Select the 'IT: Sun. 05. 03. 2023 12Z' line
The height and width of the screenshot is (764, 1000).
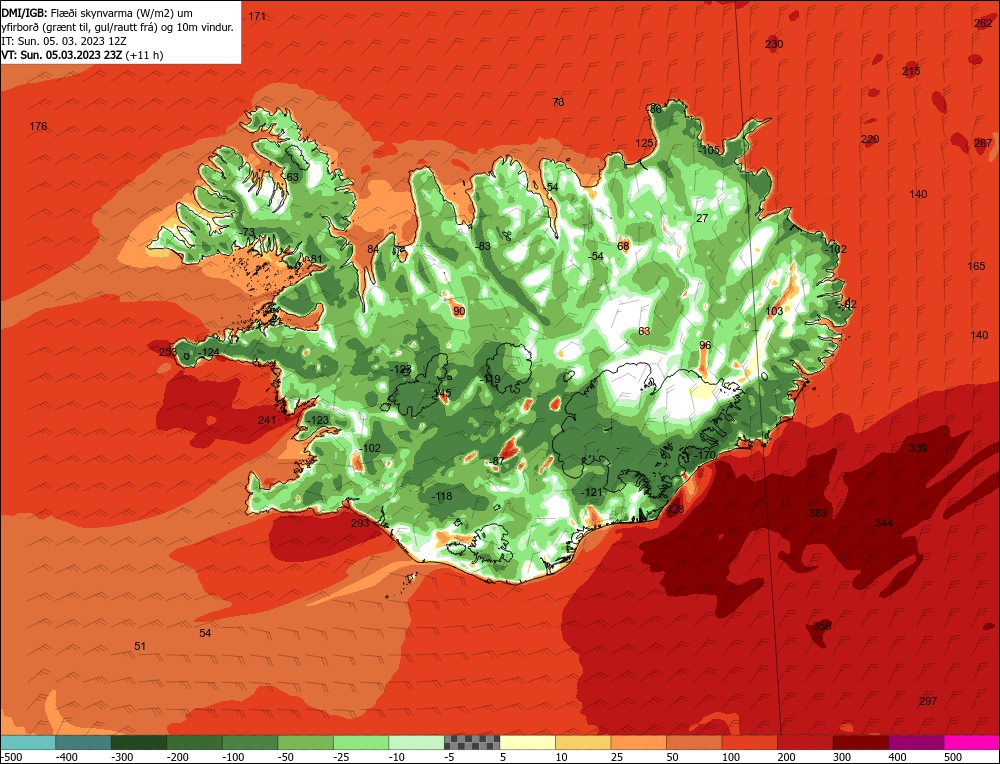pyautogui.click(x=64, y=41)
